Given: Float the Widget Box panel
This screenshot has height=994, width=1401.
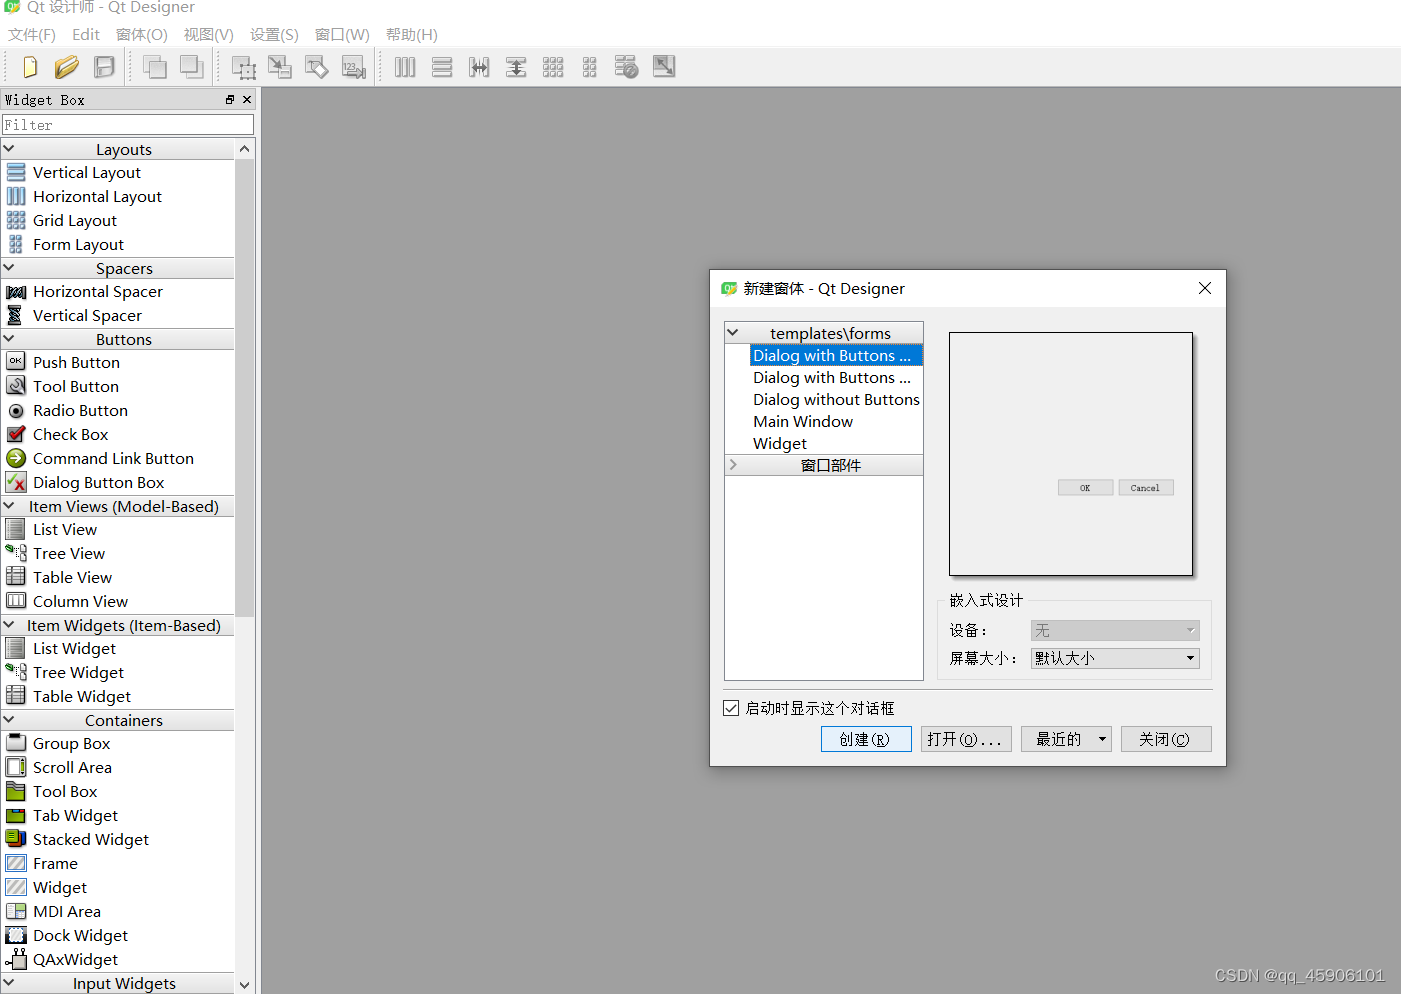Looking at the screenshot, I should [x=230, y=100].
